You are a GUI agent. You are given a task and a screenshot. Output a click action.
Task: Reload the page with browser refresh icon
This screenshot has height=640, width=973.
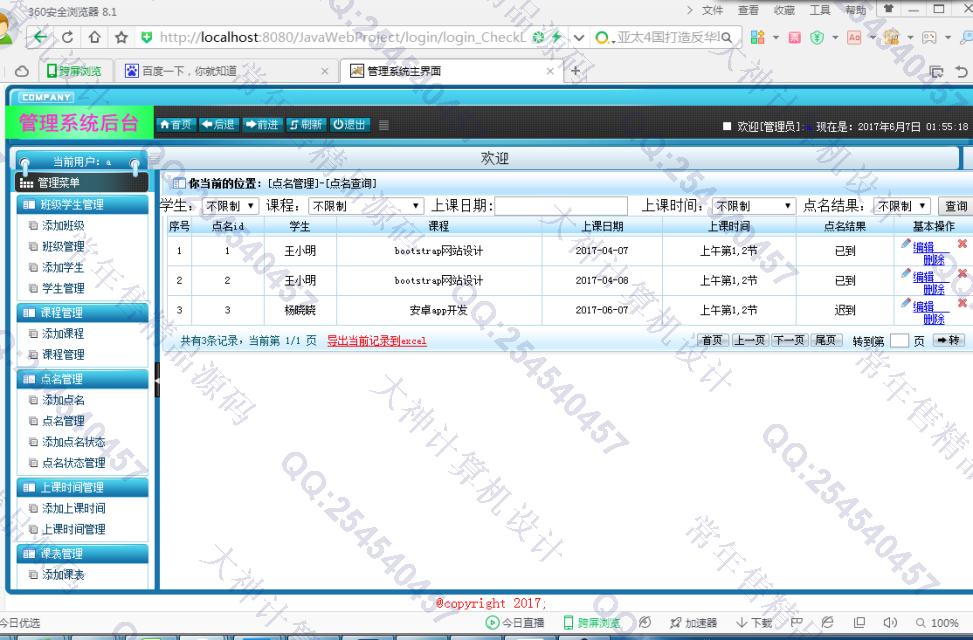click(67, 37)
